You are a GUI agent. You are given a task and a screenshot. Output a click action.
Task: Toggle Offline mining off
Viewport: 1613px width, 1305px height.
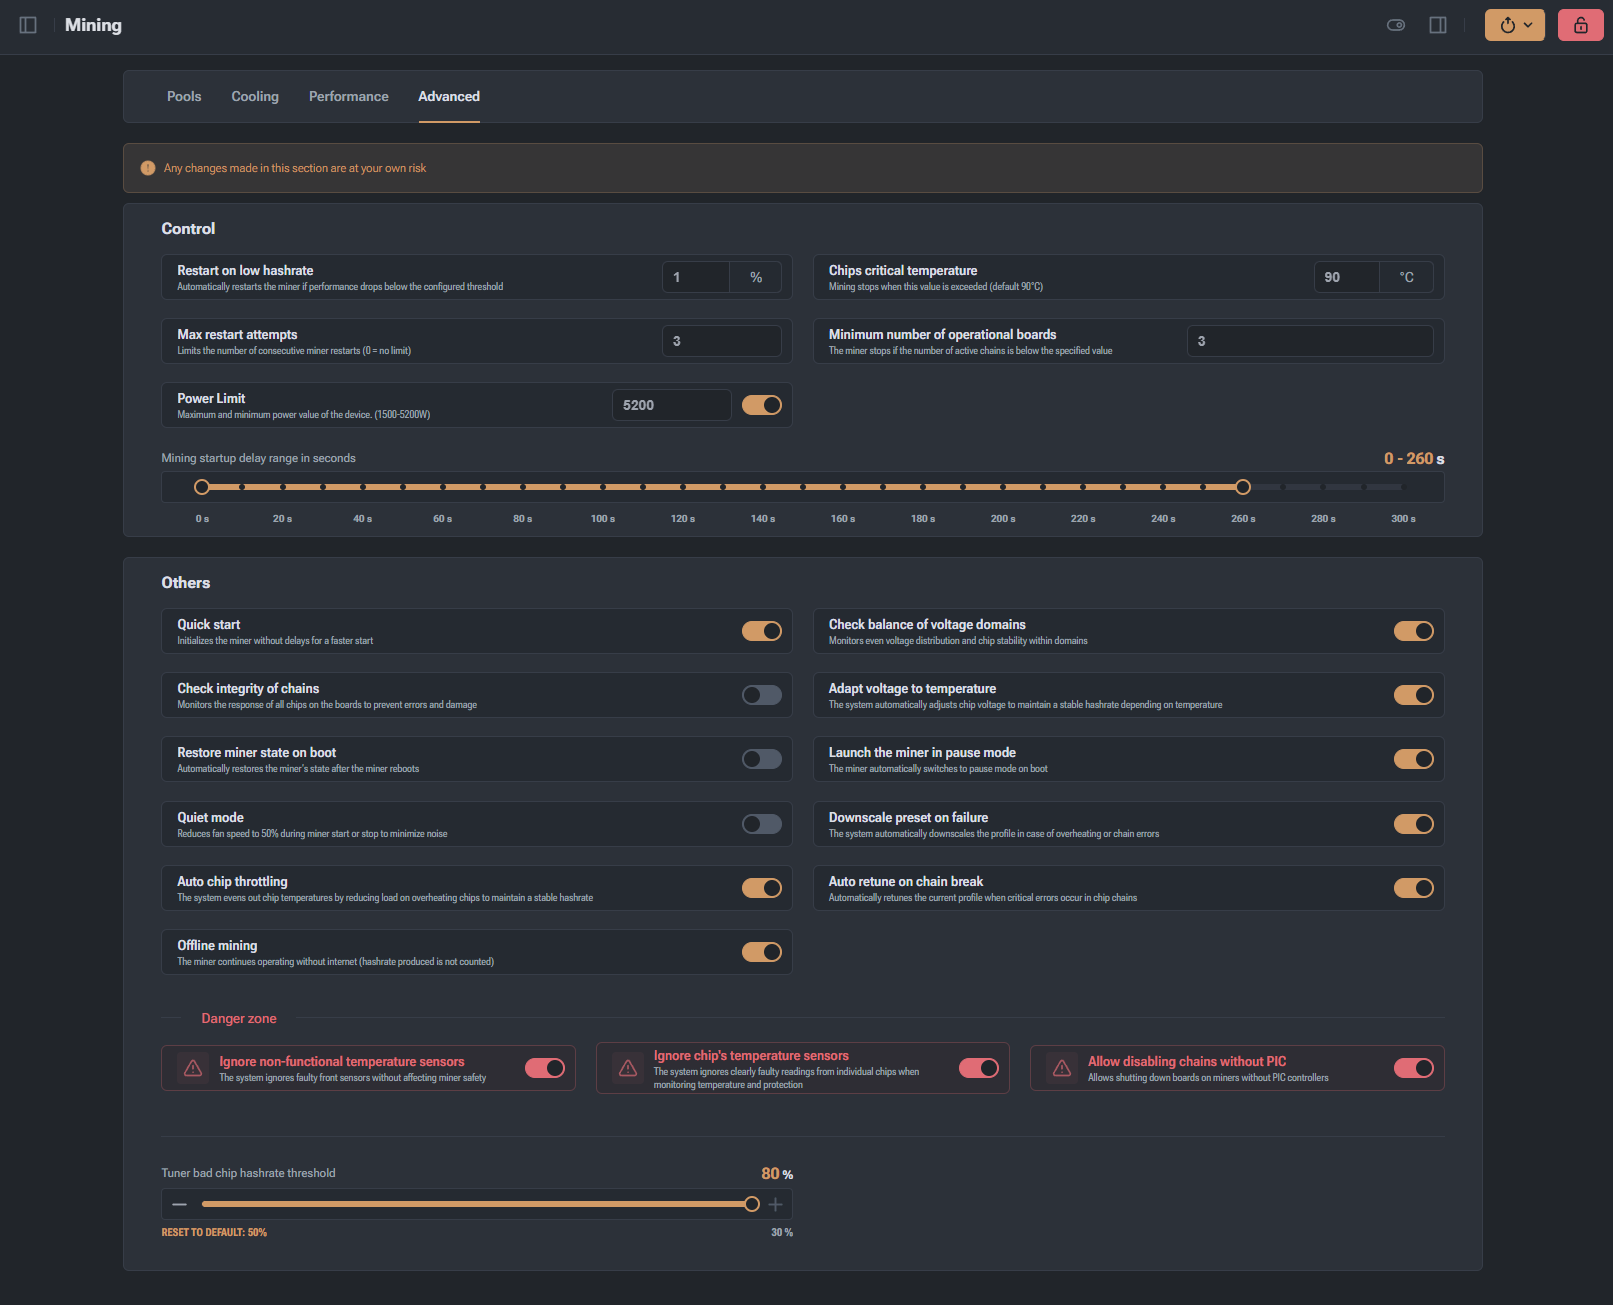coord(762,952)
